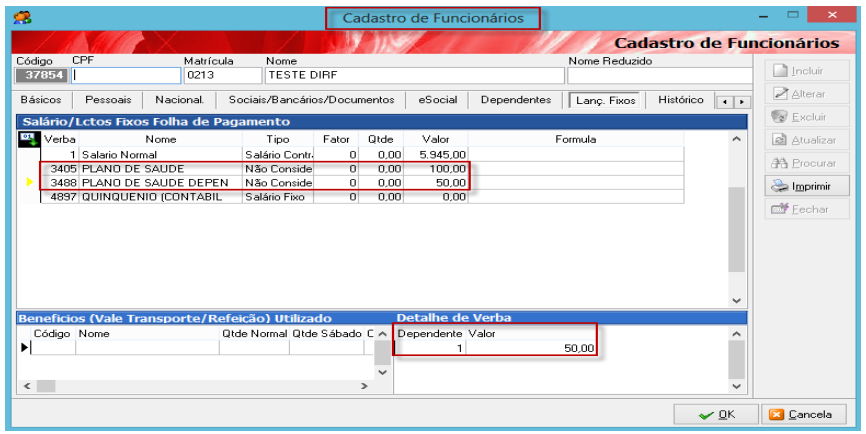Open the Histórico tab
866x434 pixels.
pyautogui.click(x=680, y=100)
